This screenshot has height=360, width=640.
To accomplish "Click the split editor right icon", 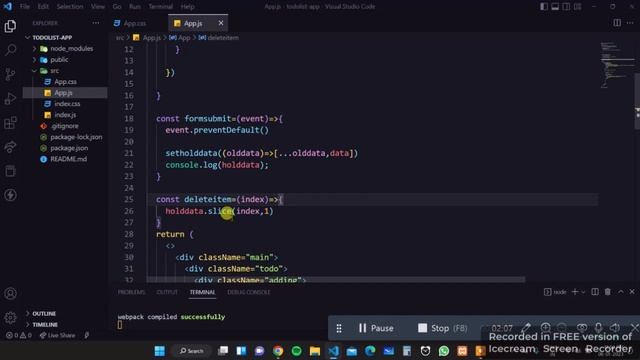I will 617,23.
